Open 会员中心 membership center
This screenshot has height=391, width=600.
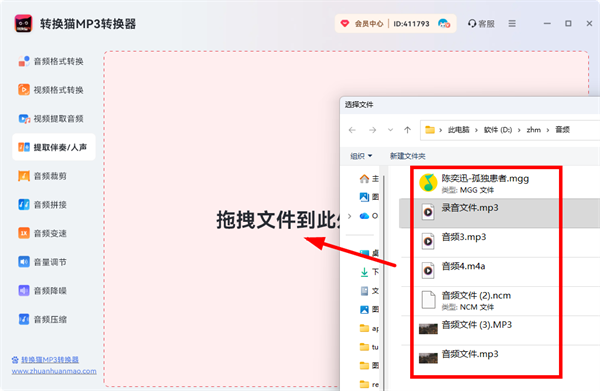tap(362, 24)
